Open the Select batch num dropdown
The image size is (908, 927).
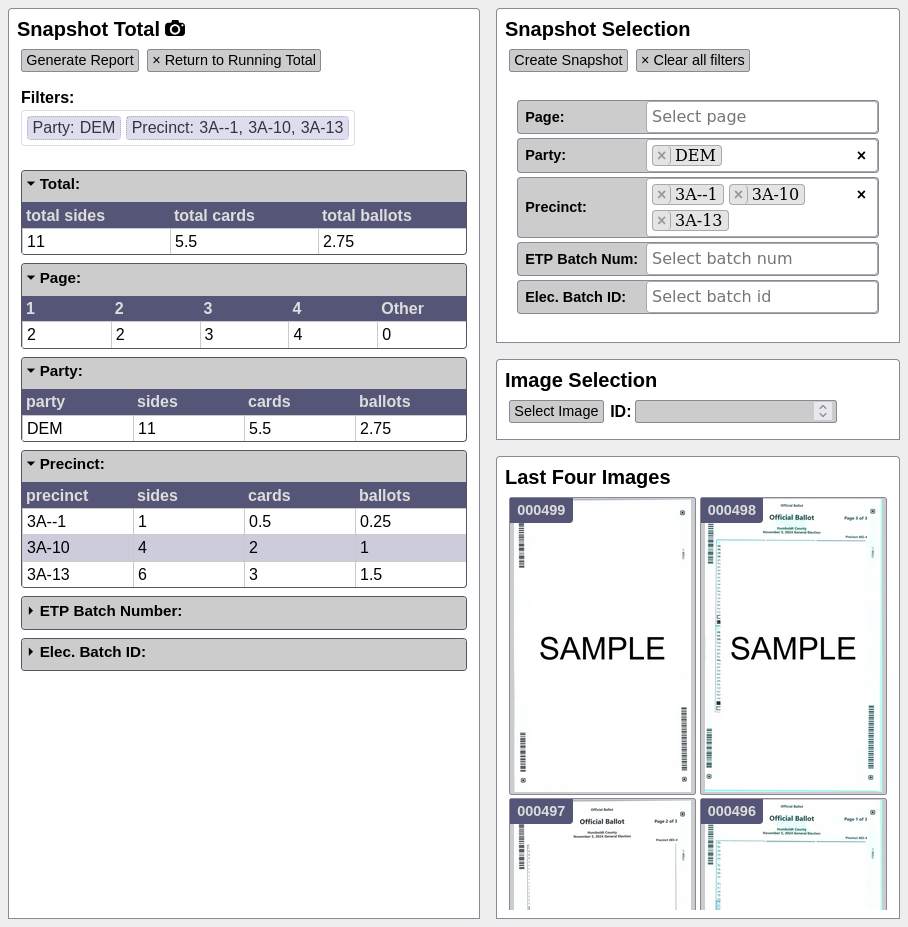tap(761, 258)
